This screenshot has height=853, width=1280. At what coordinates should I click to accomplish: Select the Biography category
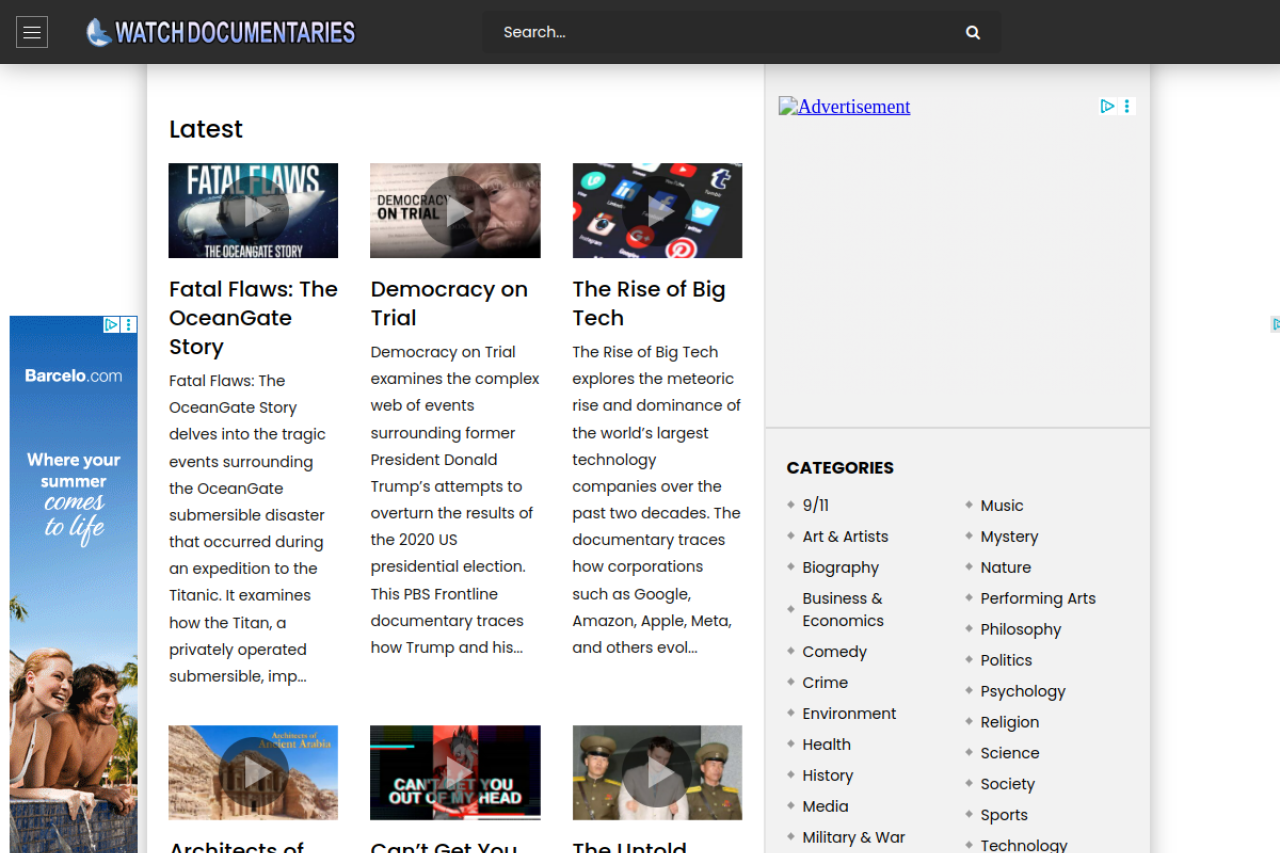(840, 567)
